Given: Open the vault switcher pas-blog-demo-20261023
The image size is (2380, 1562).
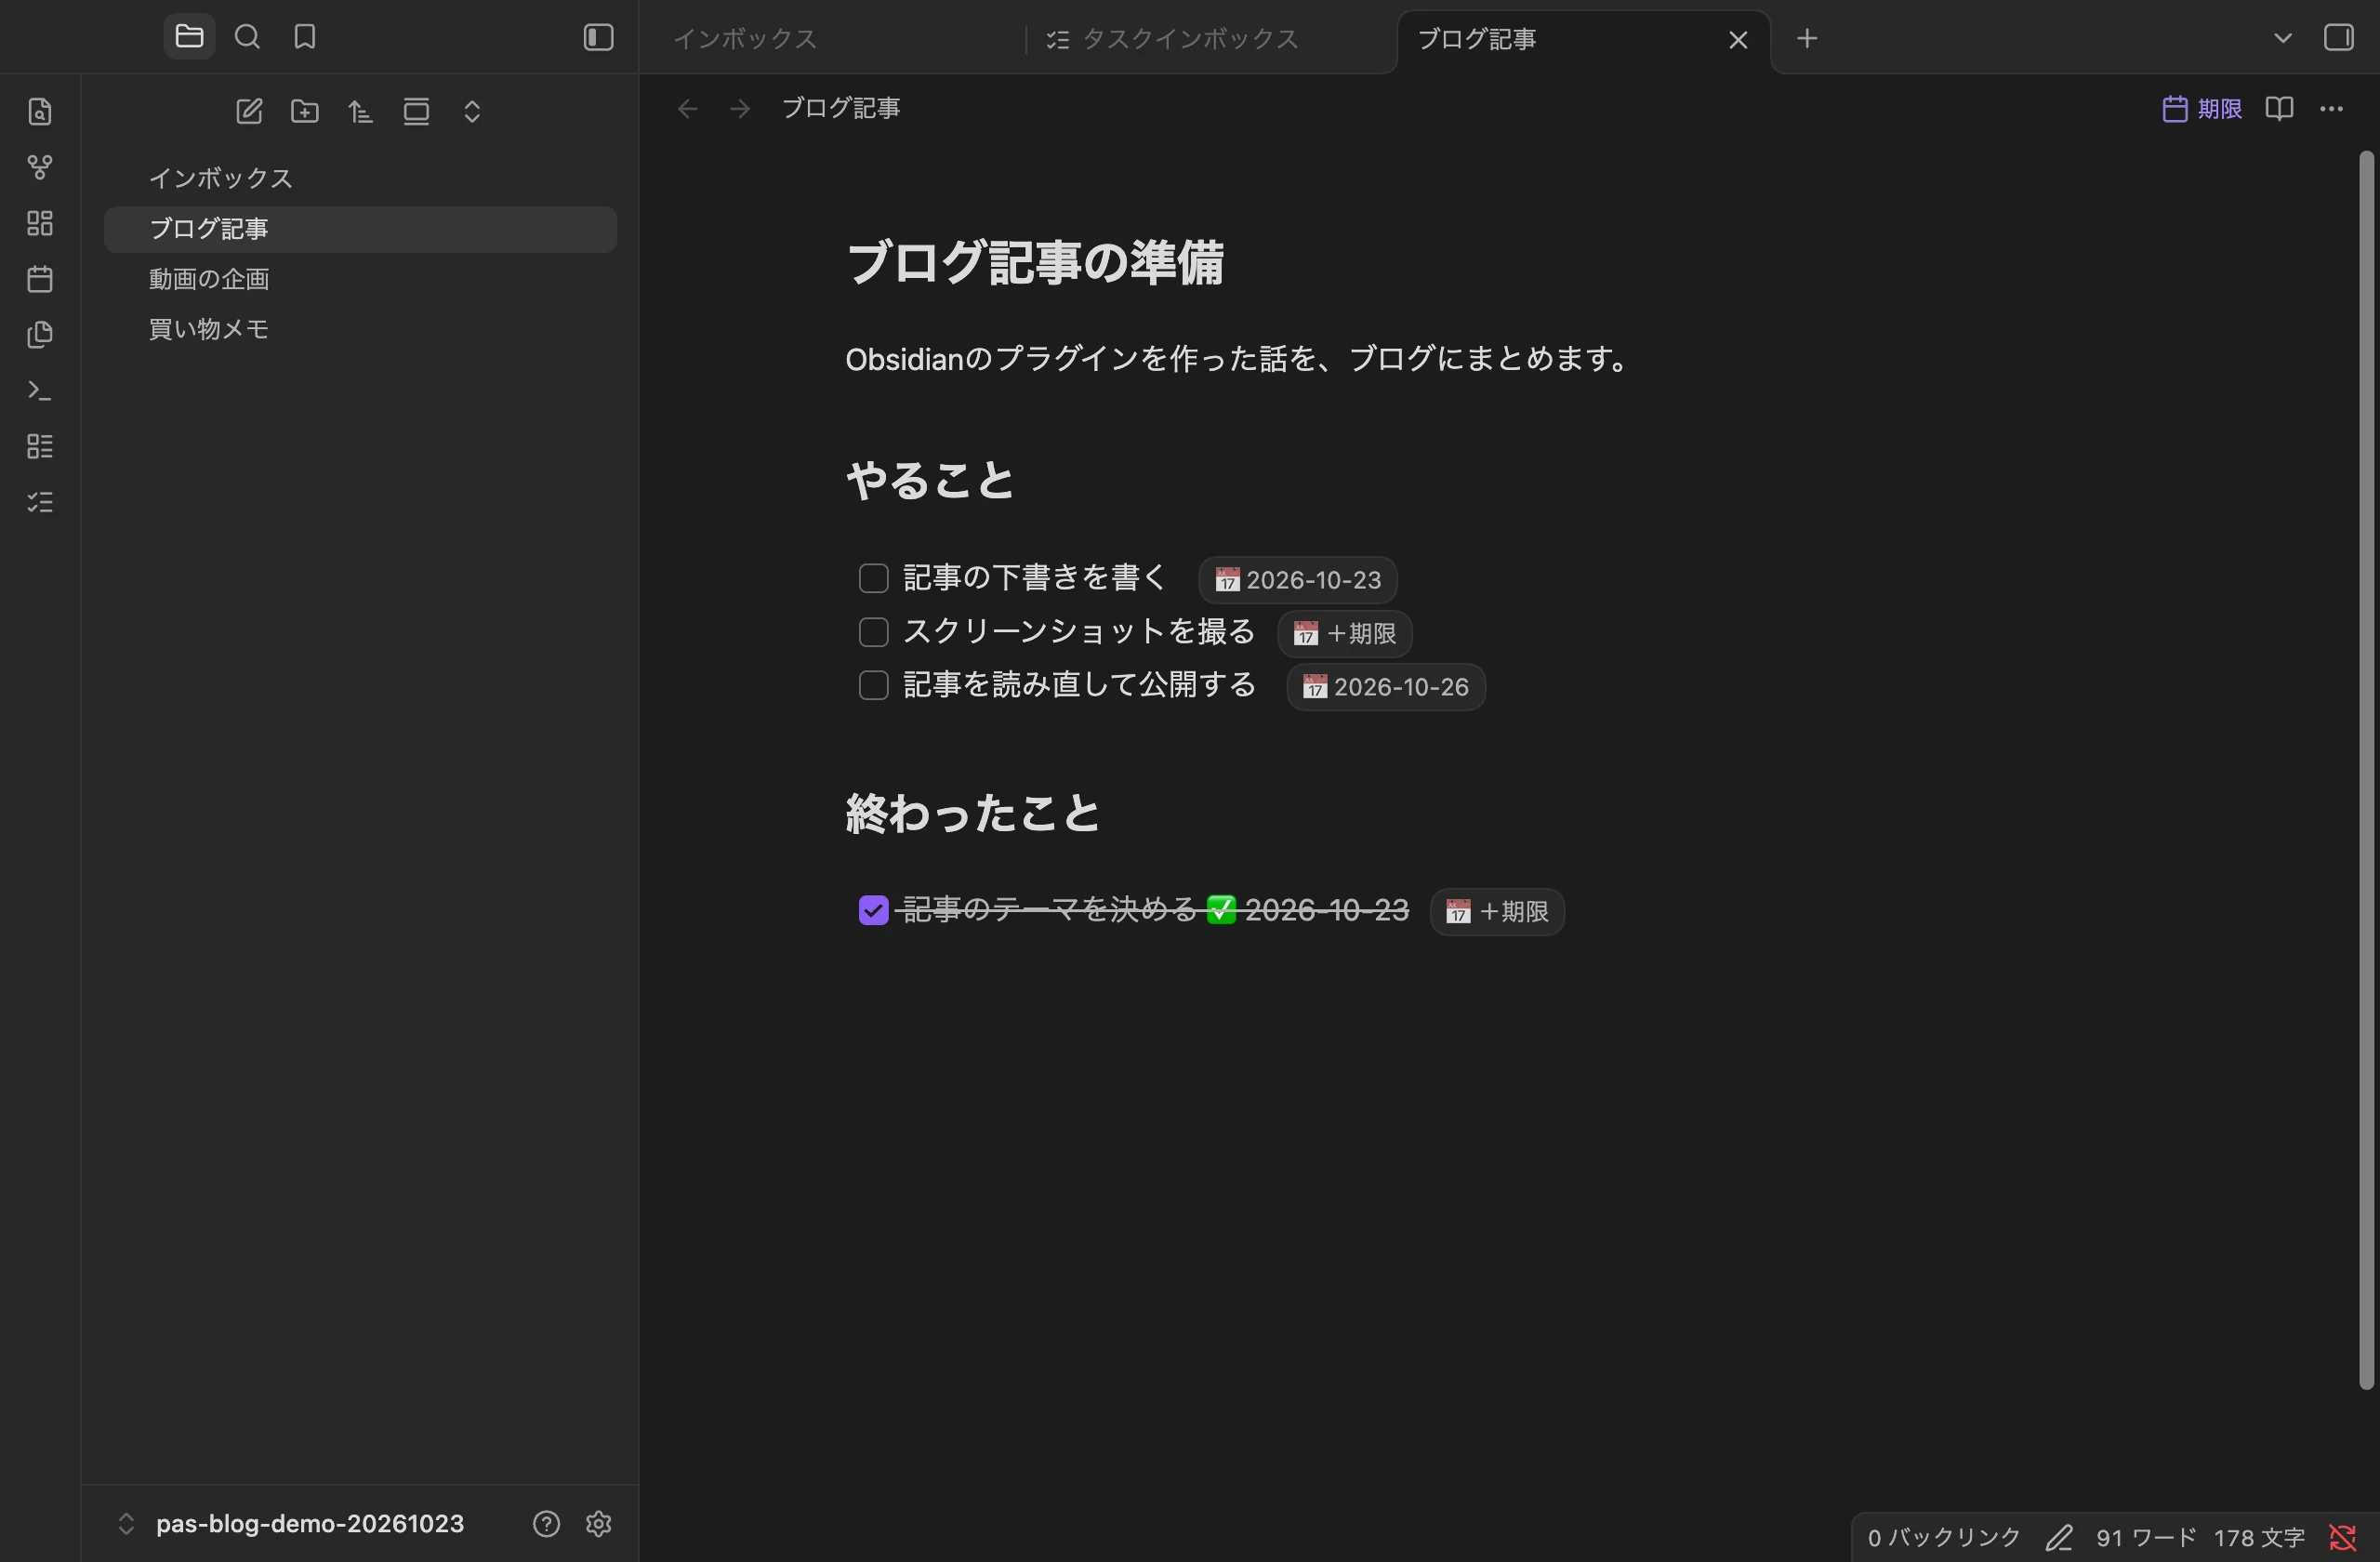Looking at the screenshot, I should tap(291, 1523).
